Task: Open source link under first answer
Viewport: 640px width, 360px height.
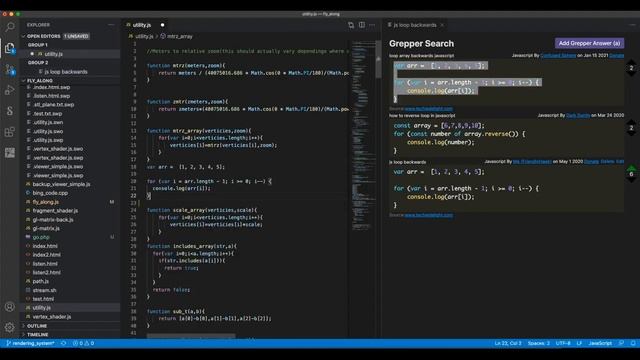Action: click(429, 109)
